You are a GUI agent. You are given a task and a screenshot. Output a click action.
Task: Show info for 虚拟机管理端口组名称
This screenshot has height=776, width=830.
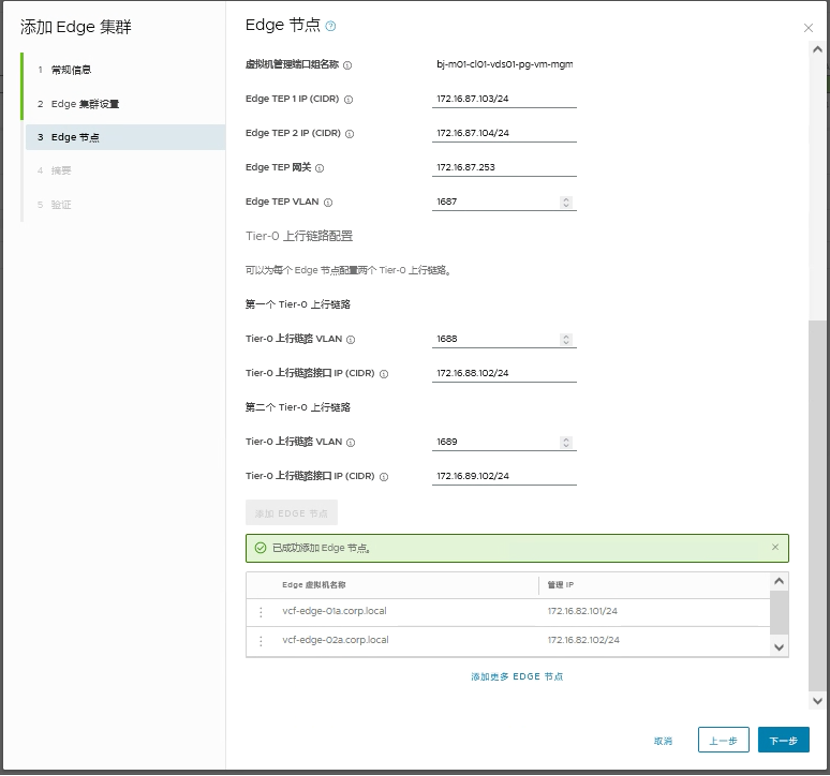tap(347, 66)
